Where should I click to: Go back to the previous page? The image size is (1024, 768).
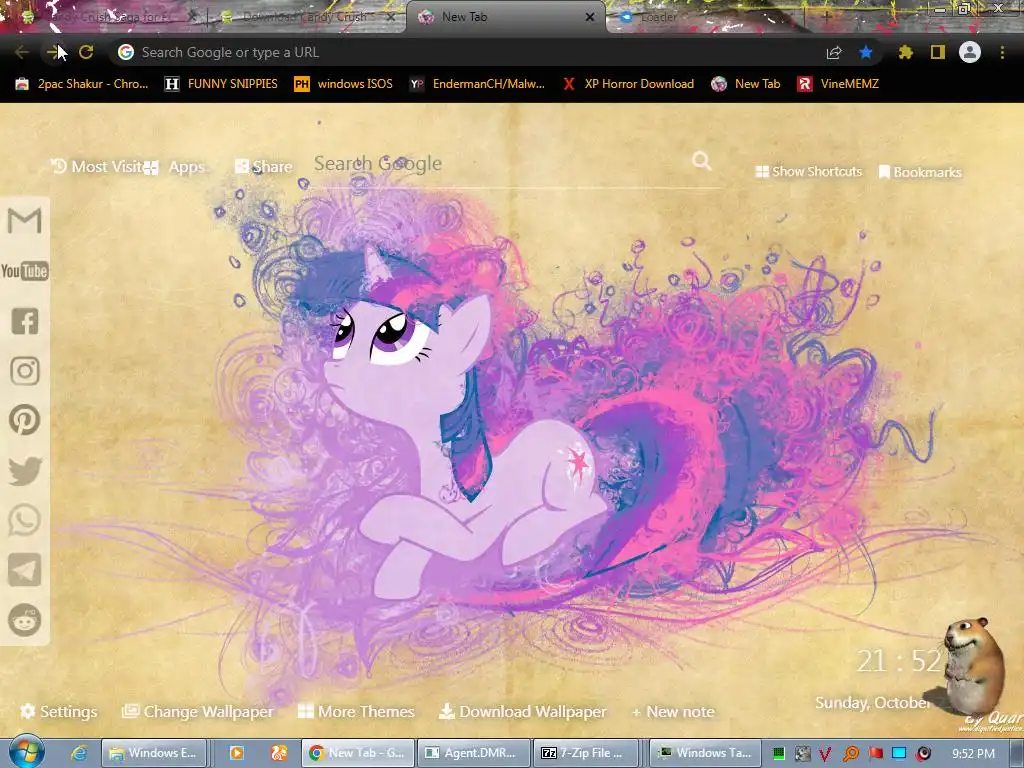[22, 52]
